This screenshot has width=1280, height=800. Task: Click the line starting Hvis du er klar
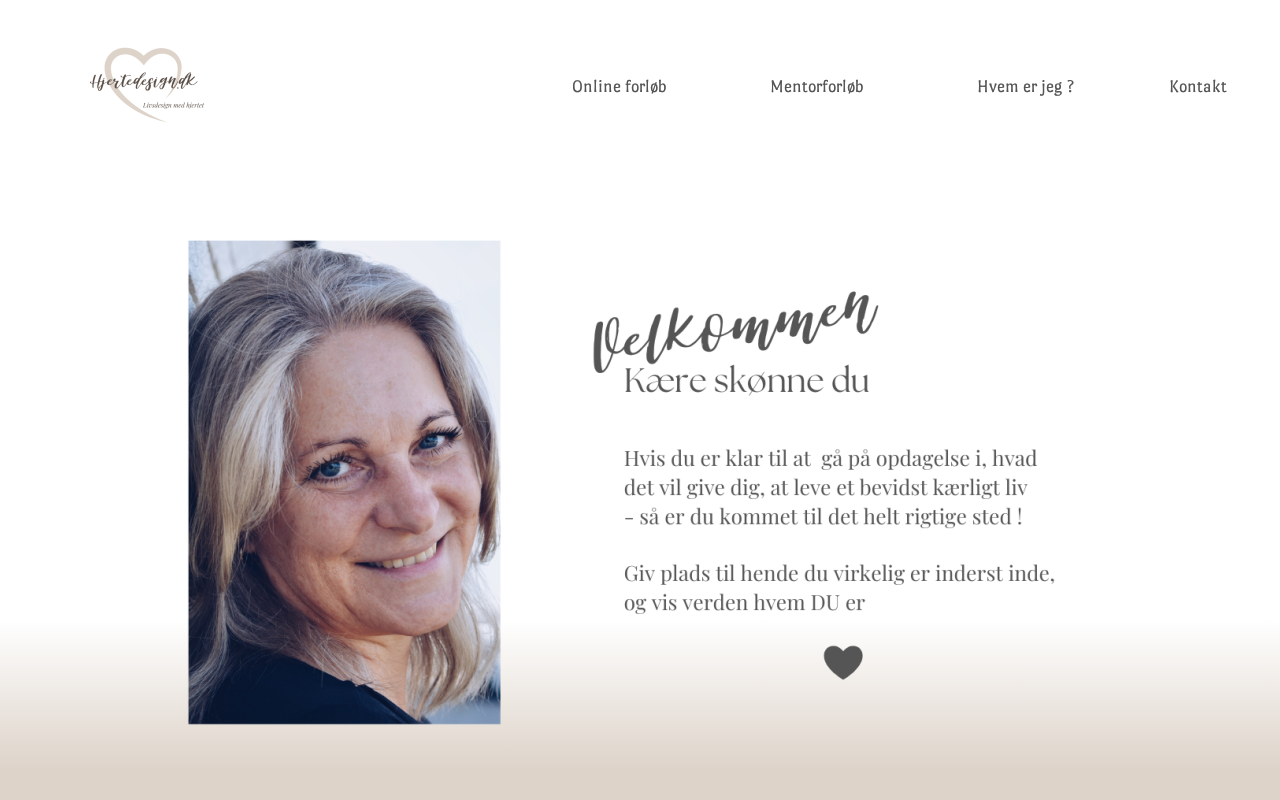pos(830,459)
